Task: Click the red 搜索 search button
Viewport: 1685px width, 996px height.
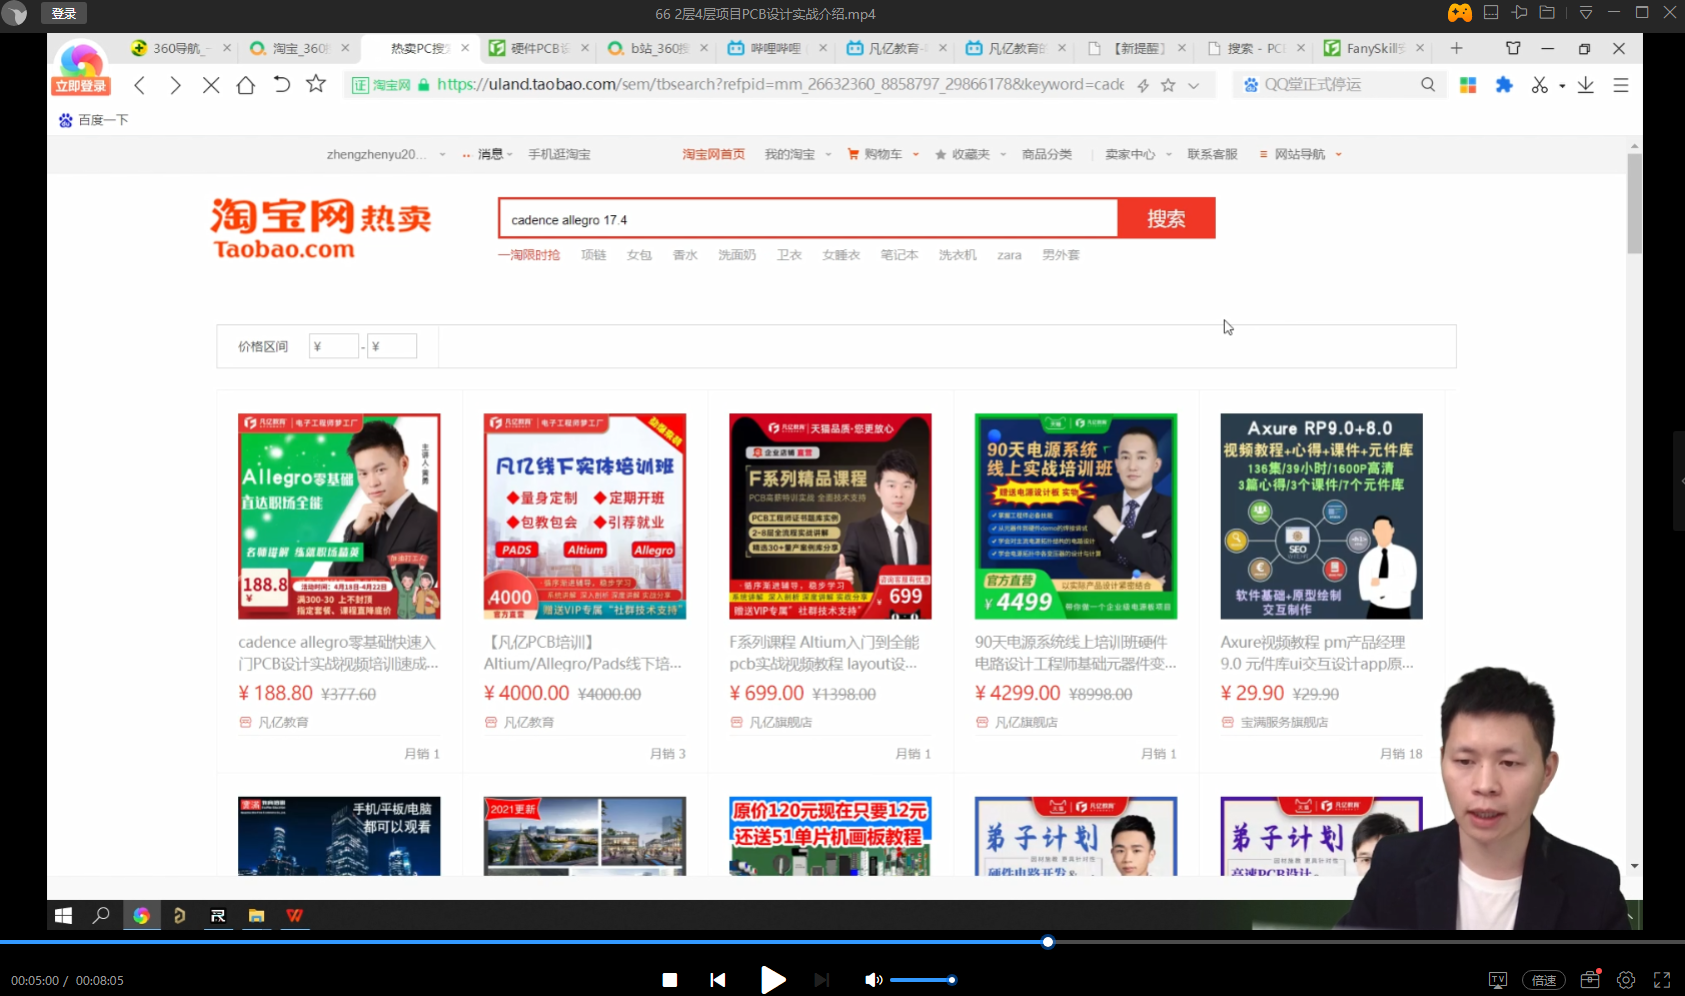Action: (x=1166, y=218)
